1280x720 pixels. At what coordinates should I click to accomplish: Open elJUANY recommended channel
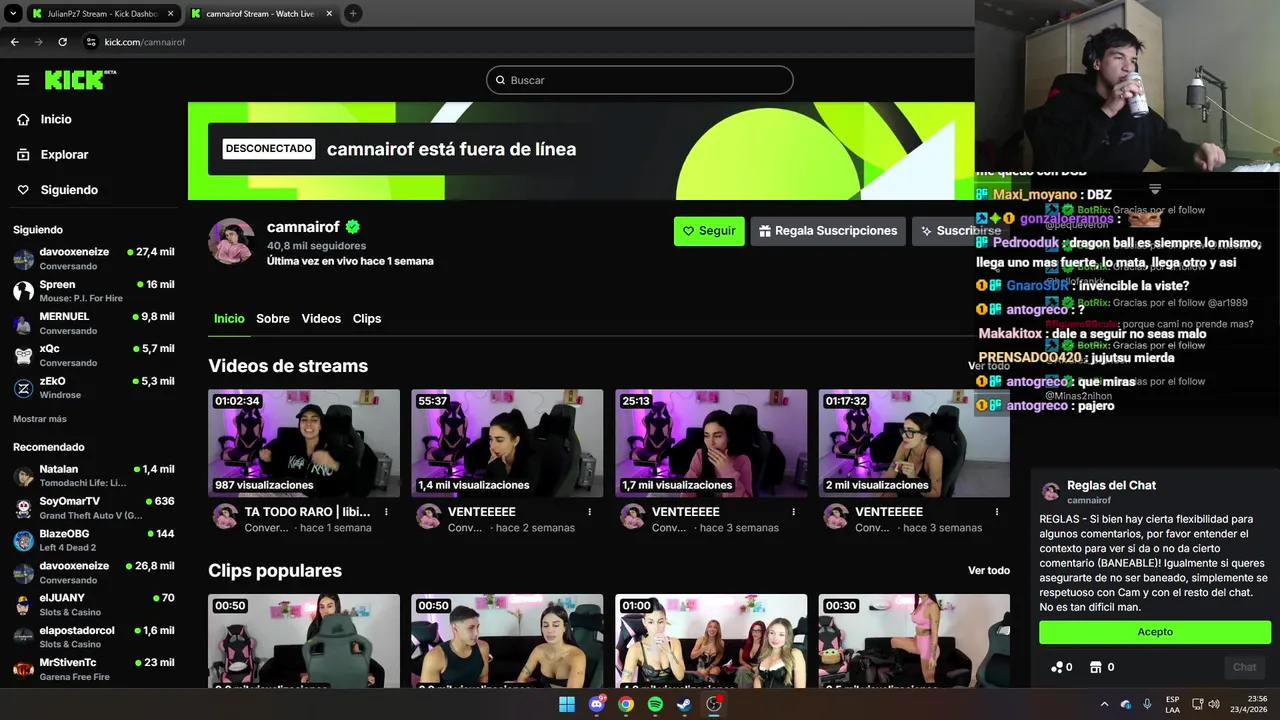(x=93, y=605)
